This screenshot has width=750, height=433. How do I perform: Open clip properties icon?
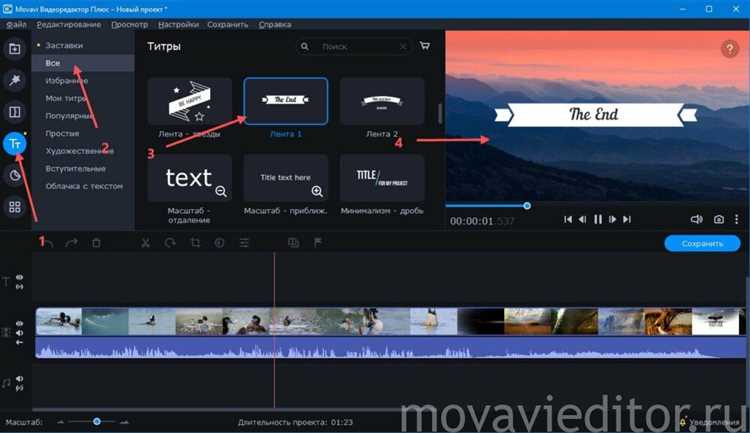click(244, 243)
